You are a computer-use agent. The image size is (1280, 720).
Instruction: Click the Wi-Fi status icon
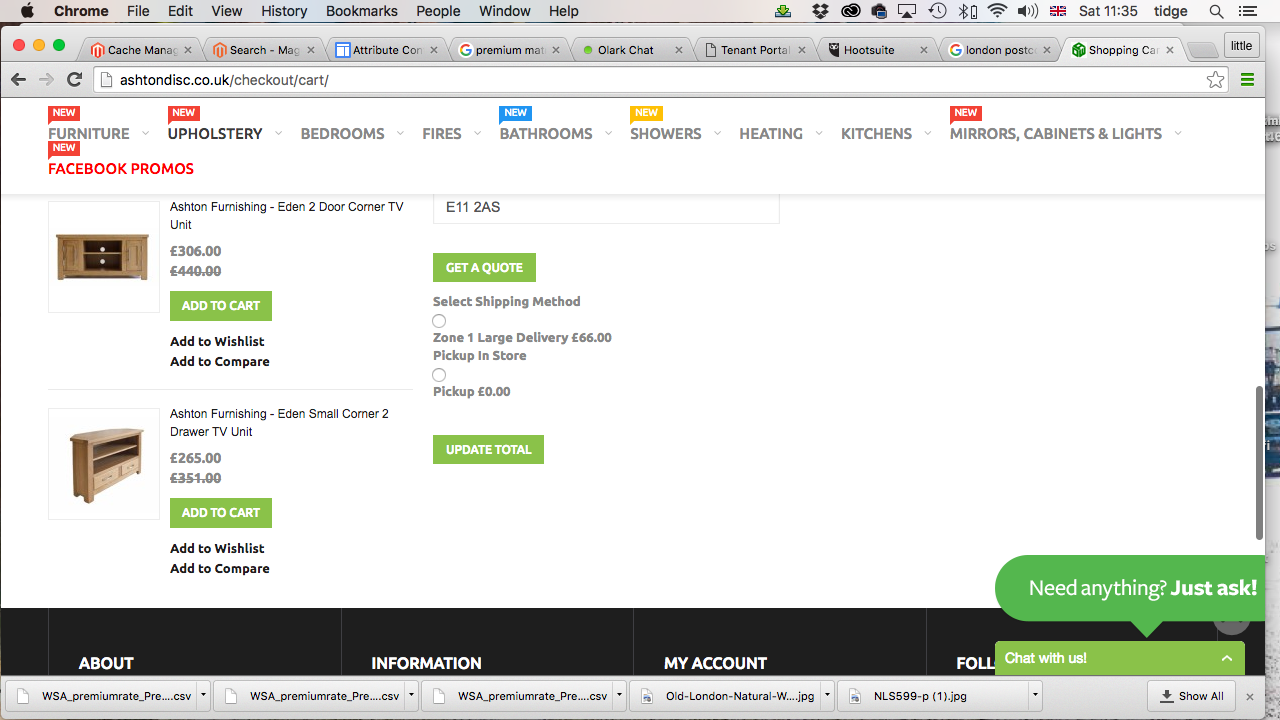tap(996, 11)
